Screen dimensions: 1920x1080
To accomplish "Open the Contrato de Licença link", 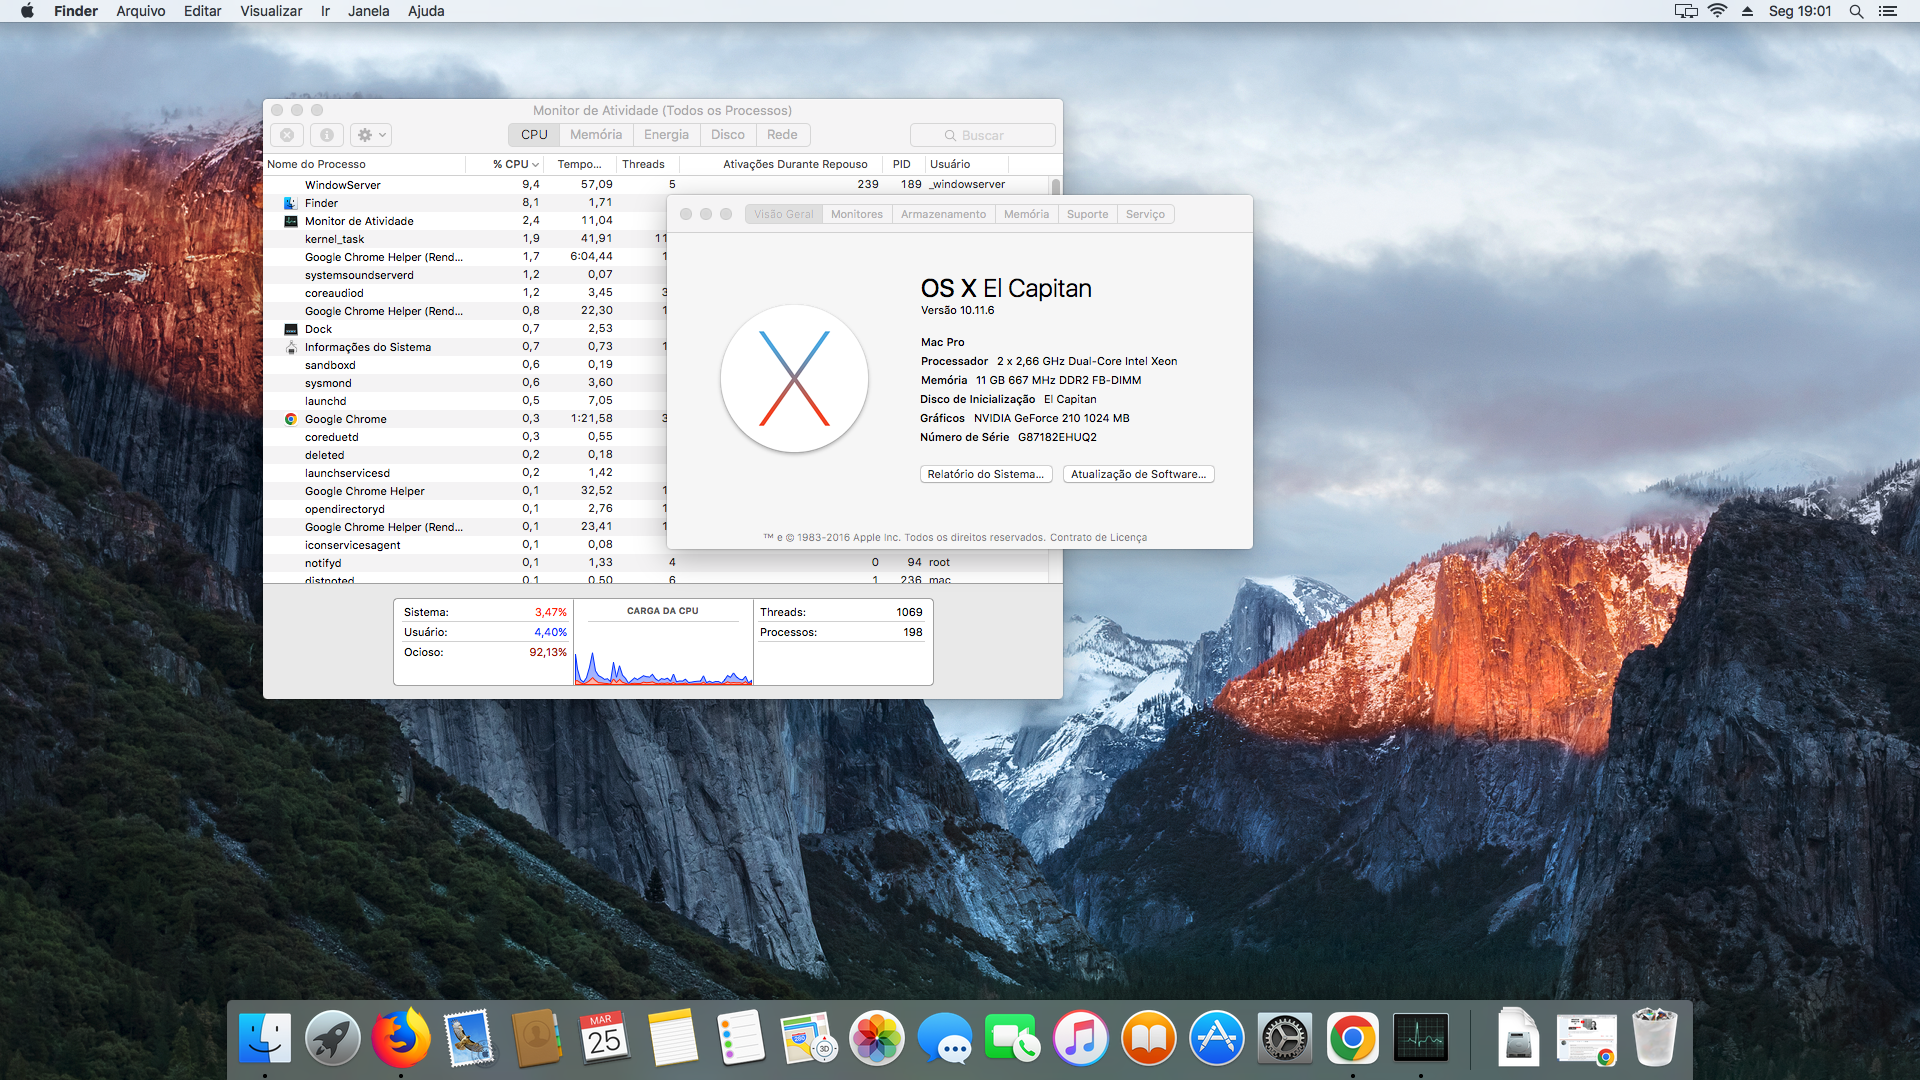I will click(1098, 538).
